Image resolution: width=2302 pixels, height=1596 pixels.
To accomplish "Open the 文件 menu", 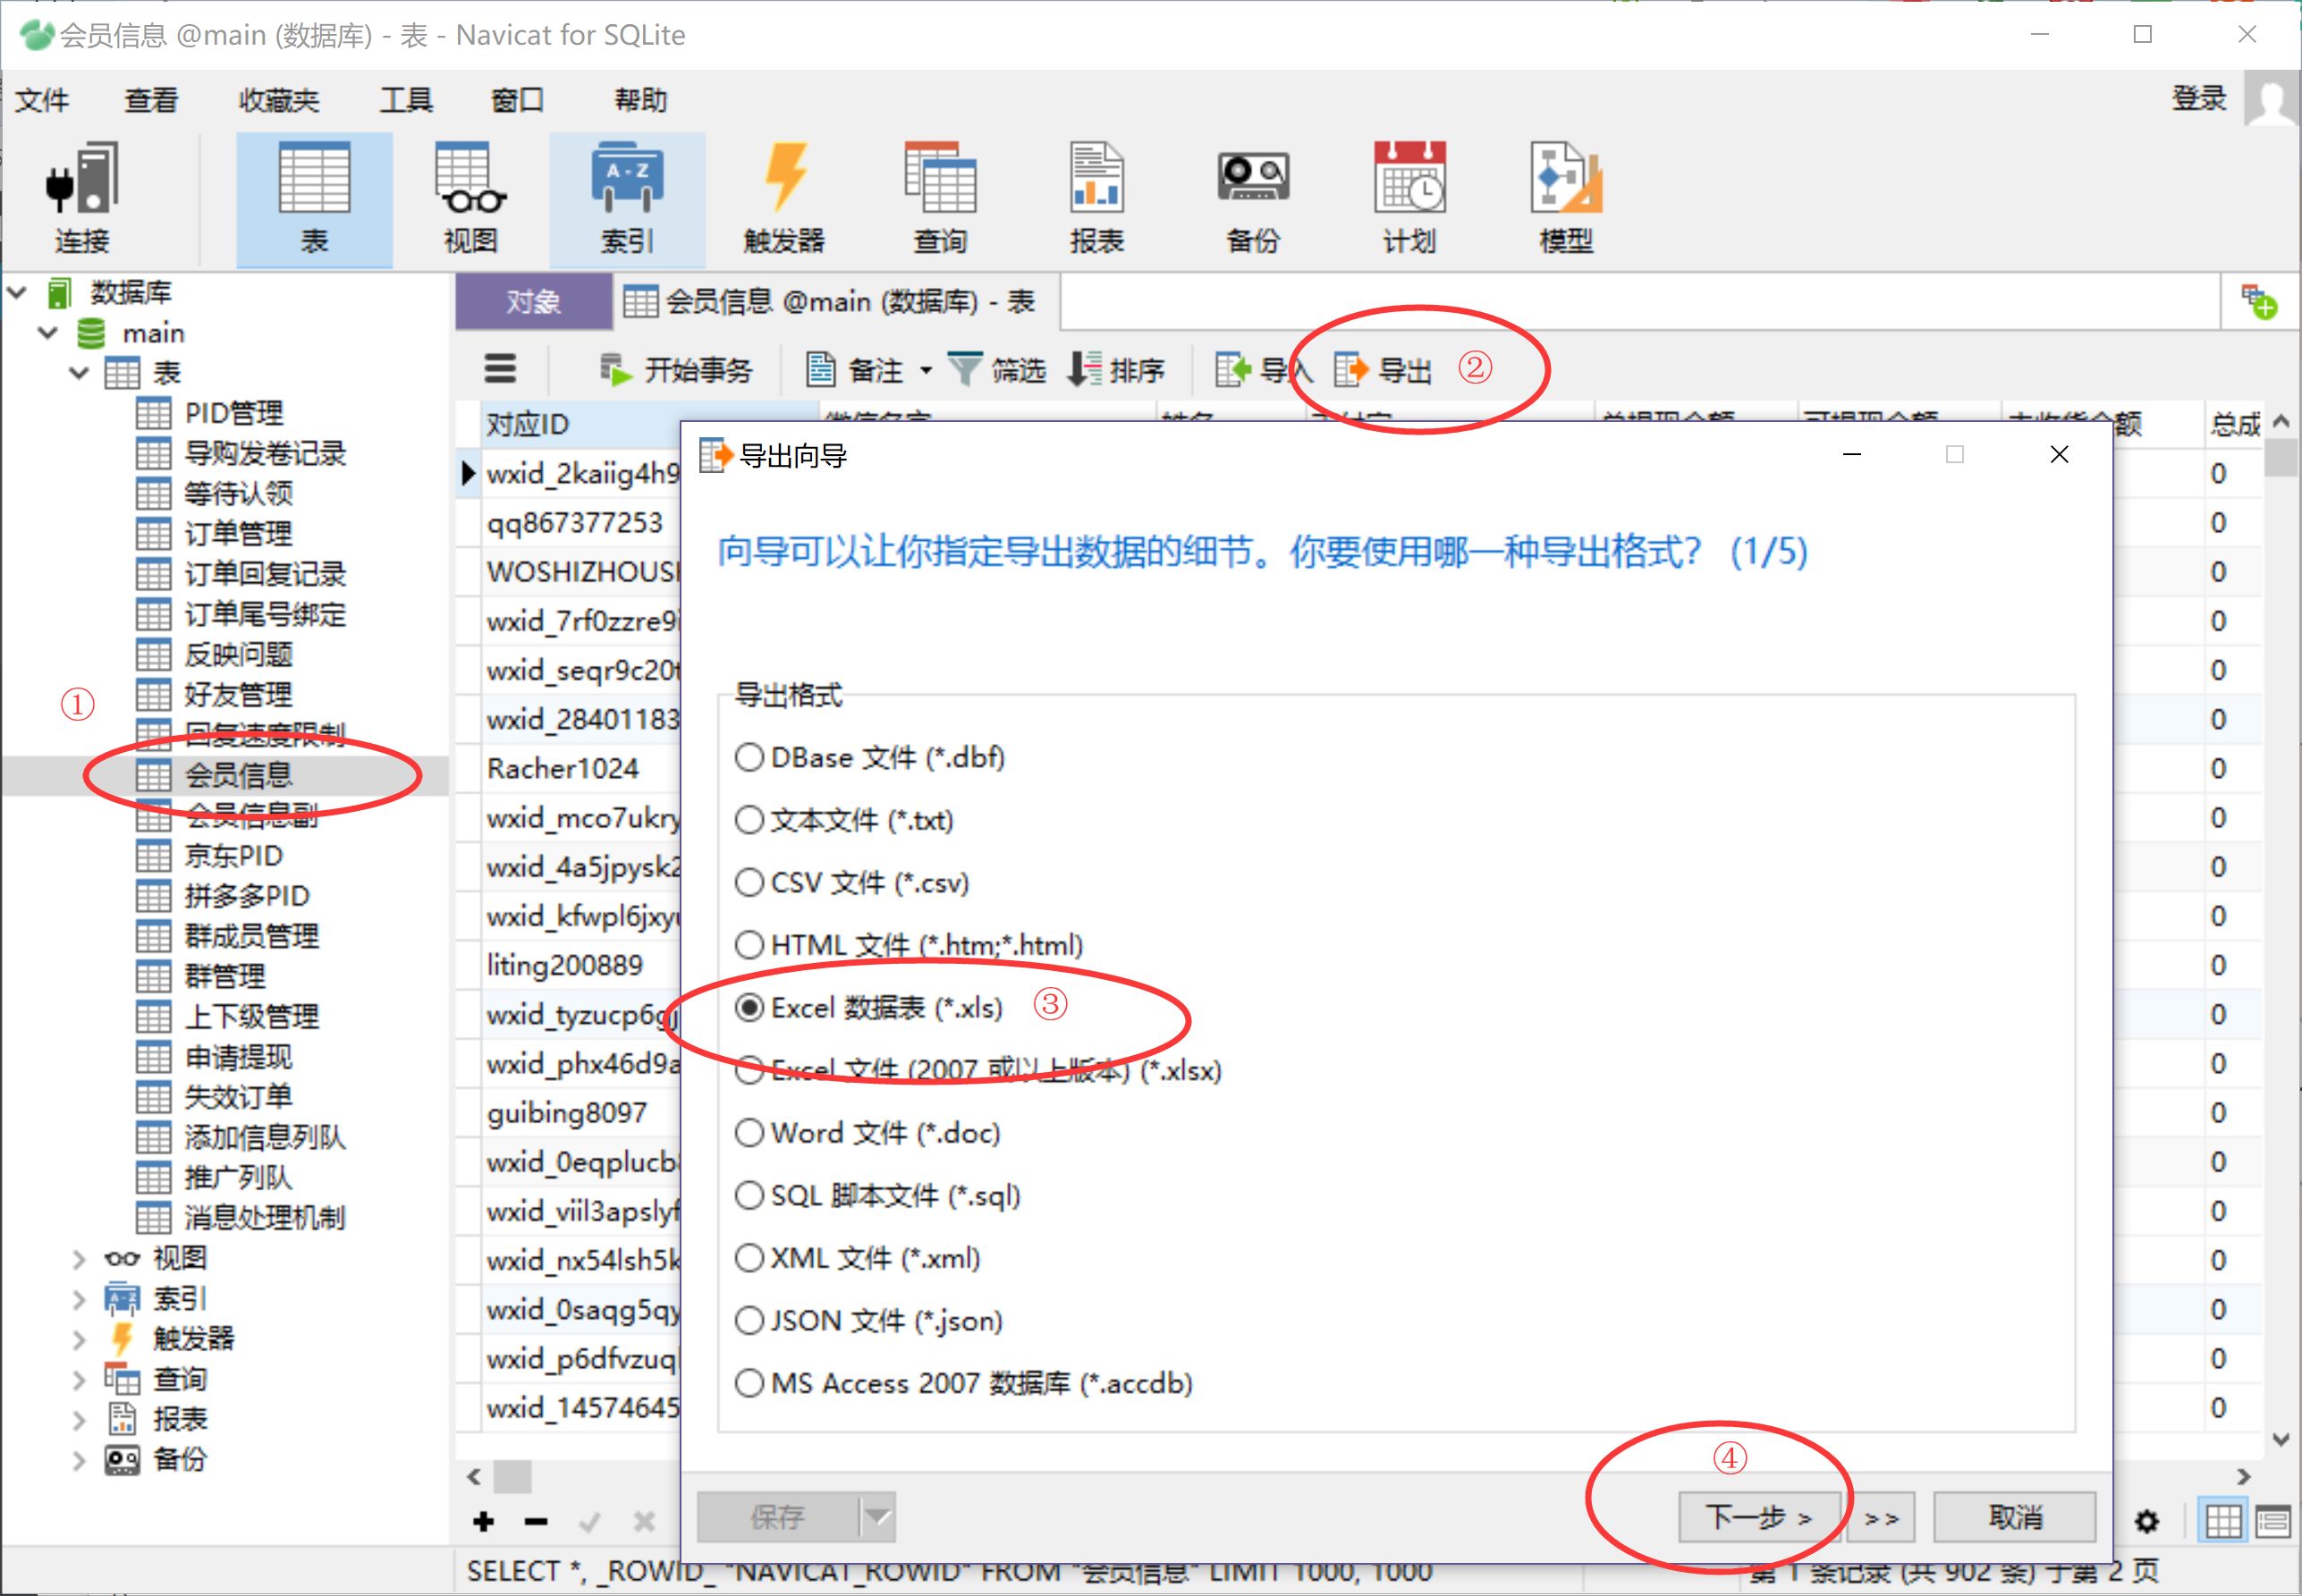I will click(42, 99).
